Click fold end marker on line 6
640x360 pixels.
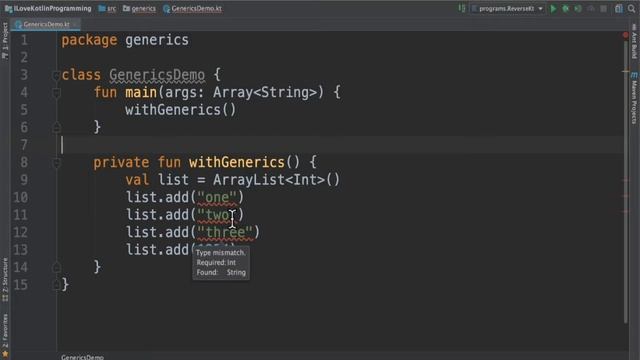57,128
